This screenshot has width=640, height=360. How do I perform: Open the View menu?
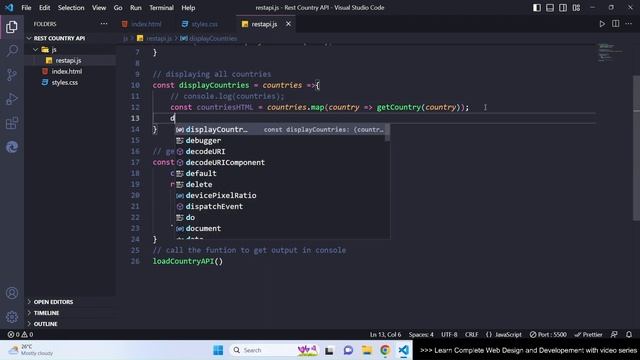tap(99, 8)
